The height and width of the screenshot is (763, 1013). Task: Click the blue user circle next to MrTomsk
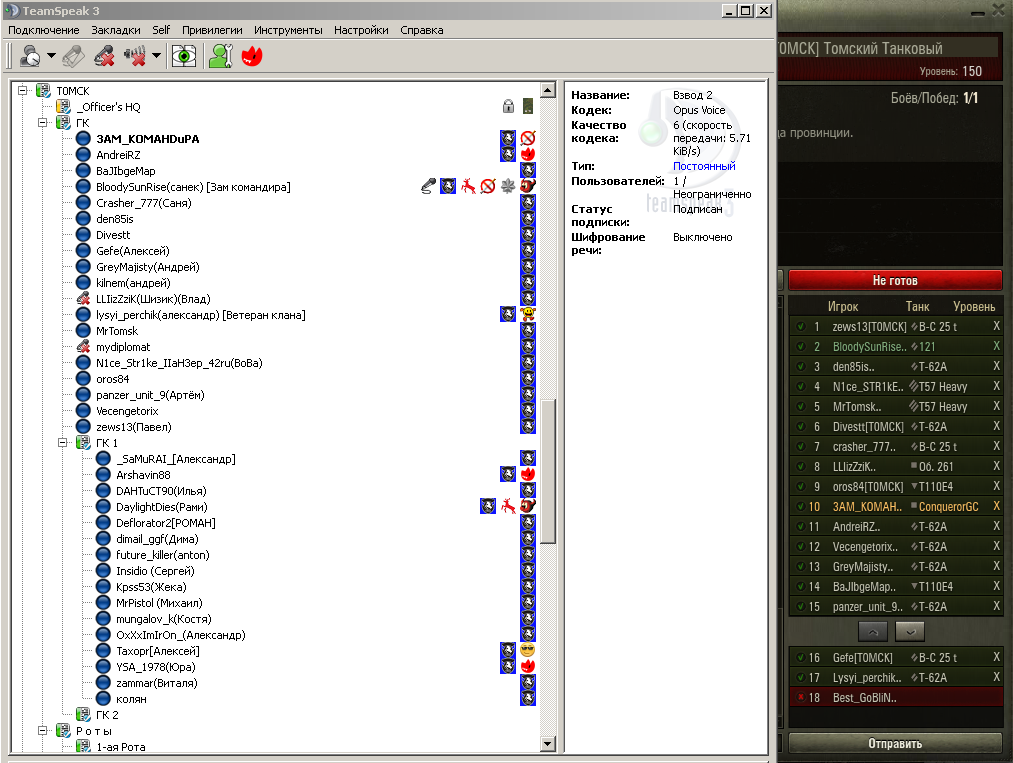tap(83, 331)
